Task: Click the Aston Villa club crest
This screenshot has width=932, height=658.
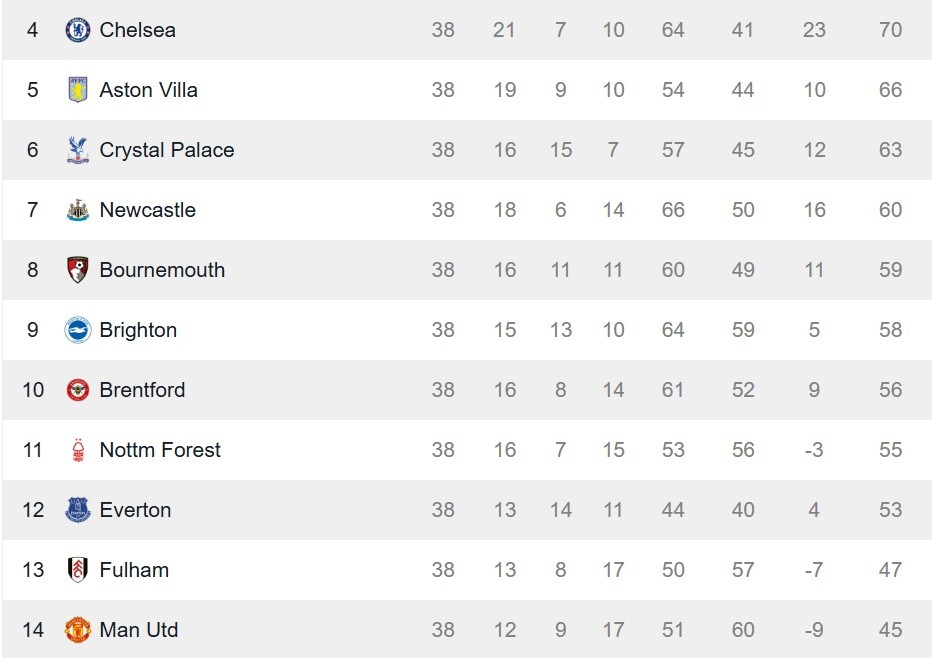Action: (77, 90)
